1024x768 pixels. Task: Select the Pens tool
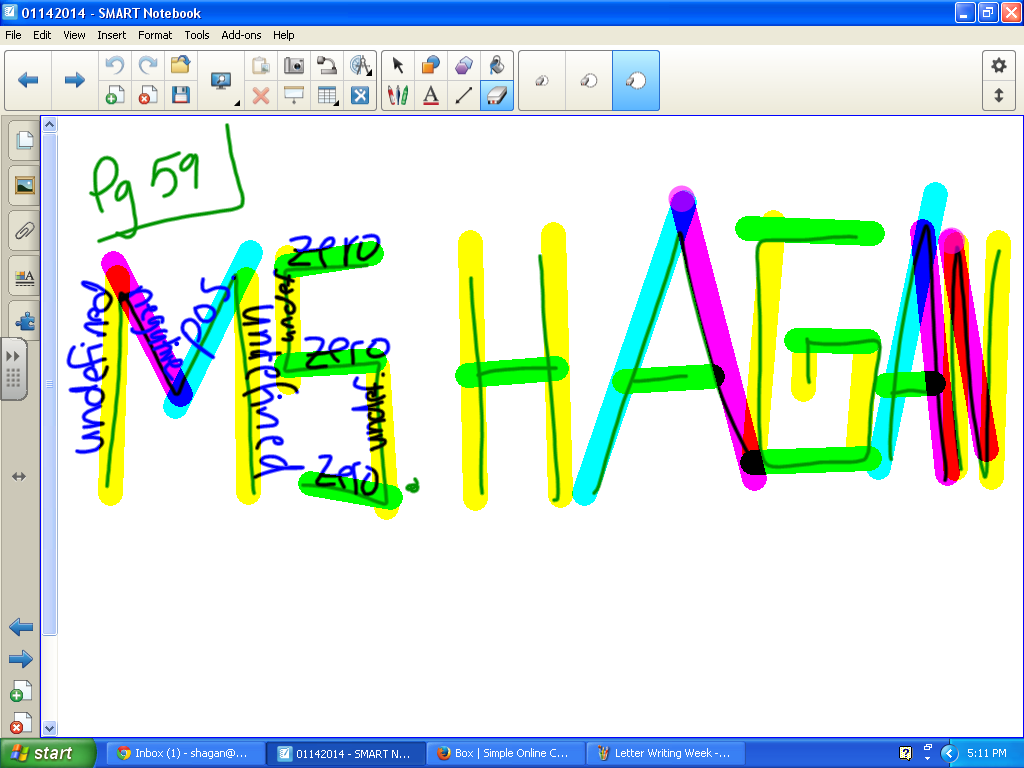tap(398, 95)
